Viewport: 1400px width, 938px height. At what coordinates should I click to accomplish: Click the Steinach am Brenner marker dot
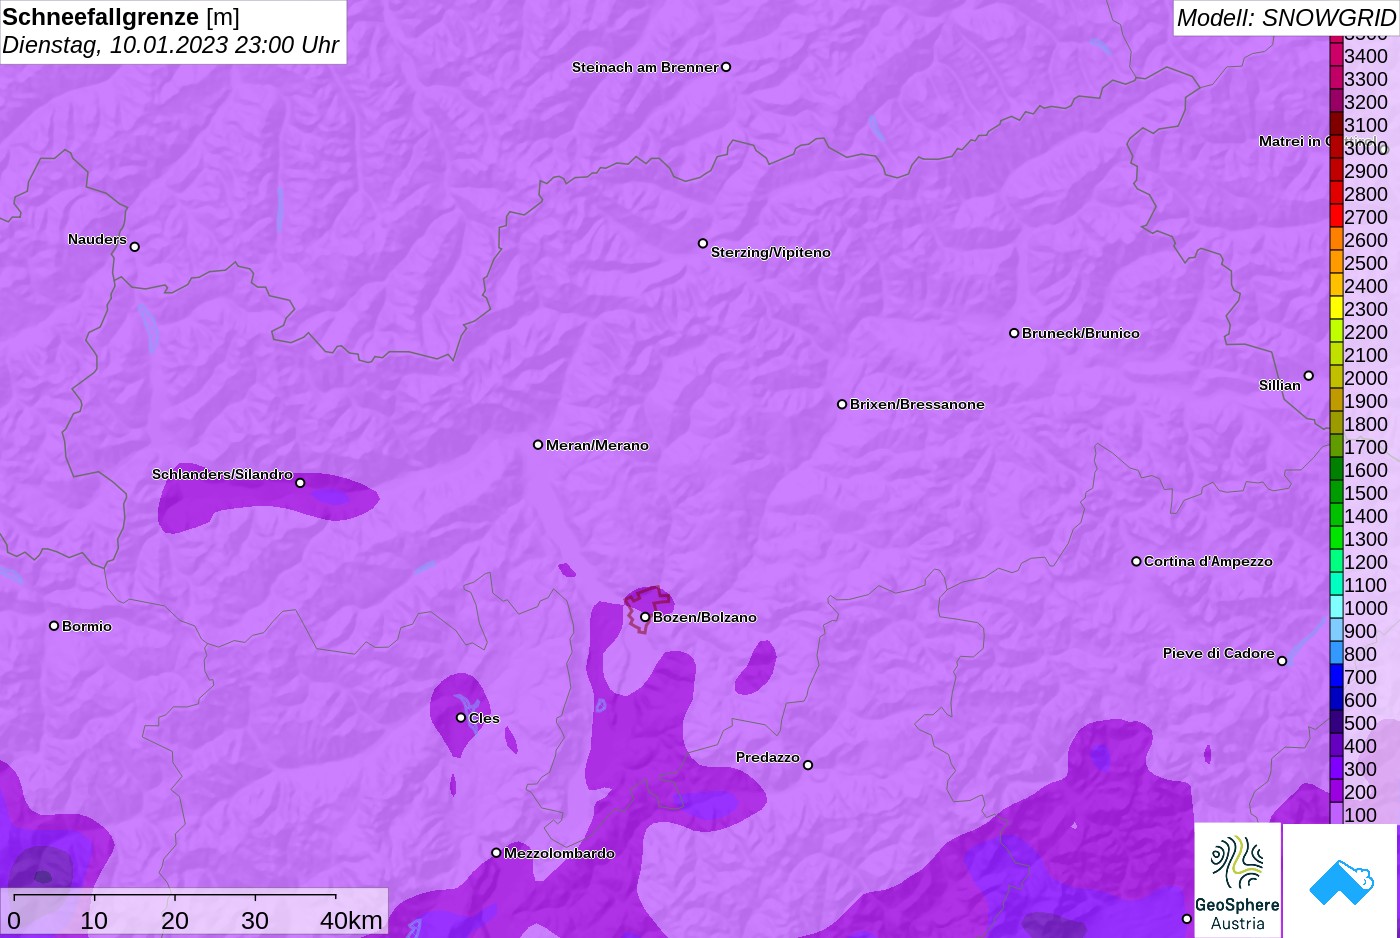pos(726,67)
